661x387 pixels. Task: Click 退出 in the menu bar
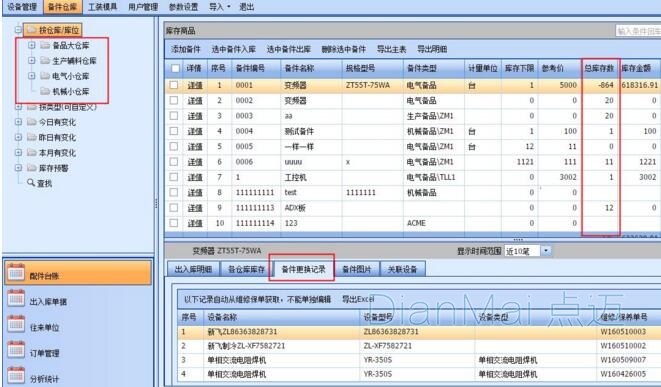click(247, 7)
